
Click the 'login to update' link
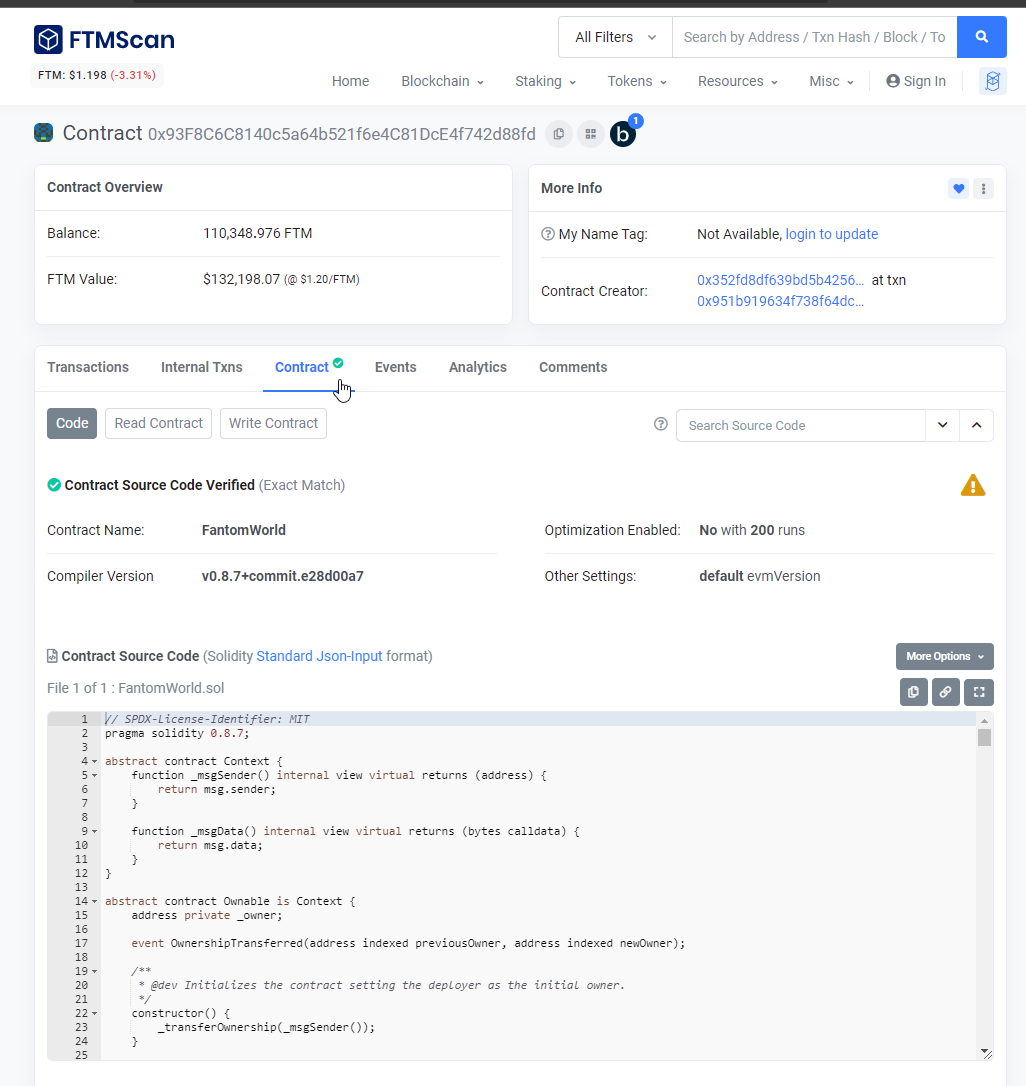[x=831, y=234]
